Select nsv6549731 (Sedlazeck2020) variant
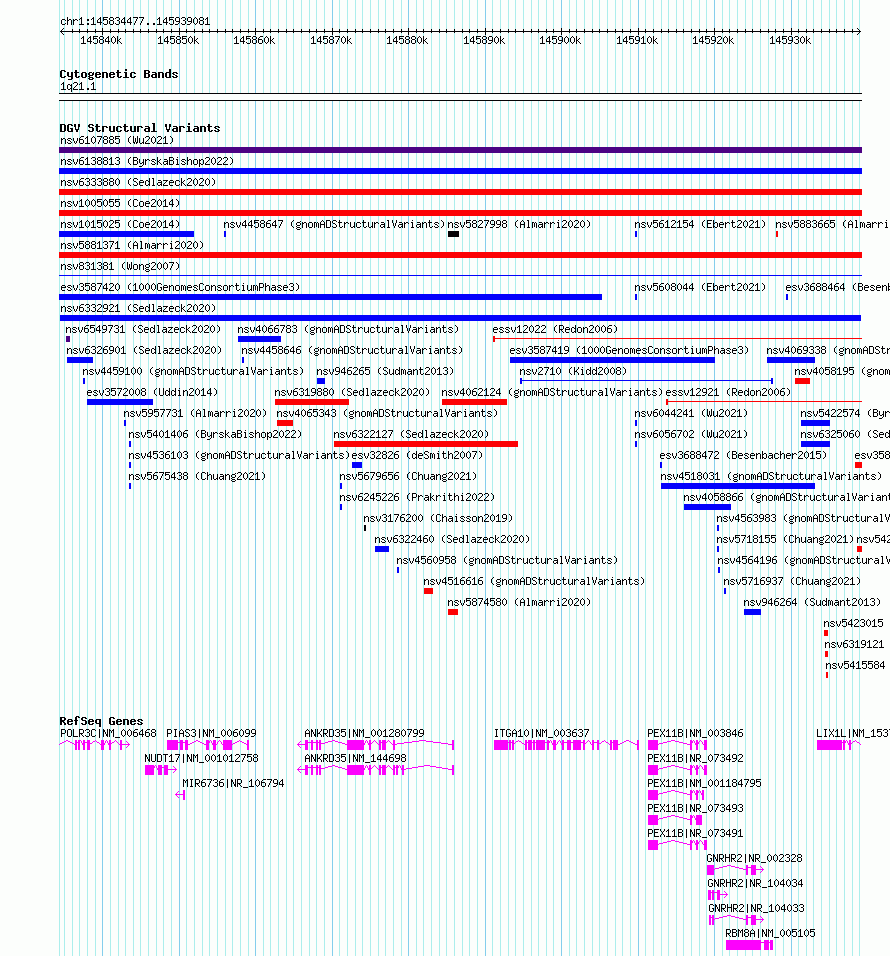Viewport: 890px width, 956px height. [x=143, y=329]
